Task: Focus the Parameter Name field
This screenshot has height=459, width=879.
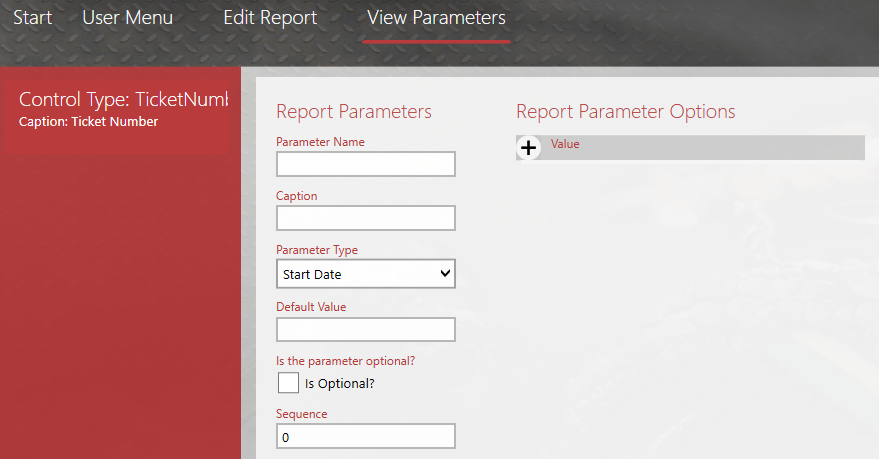Action: 366,164
